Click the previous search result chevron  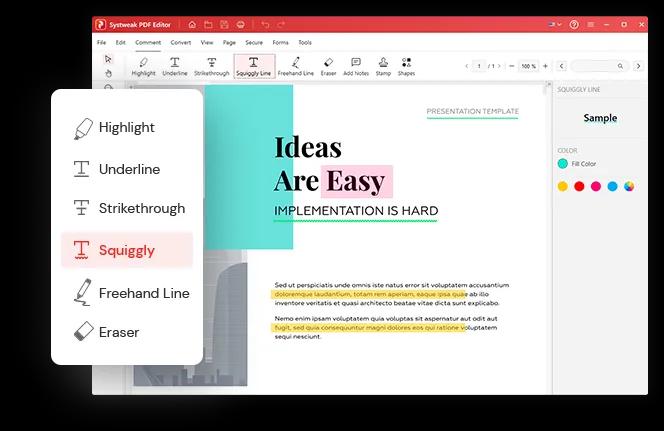pyautogui.click(x=562, y=66)
